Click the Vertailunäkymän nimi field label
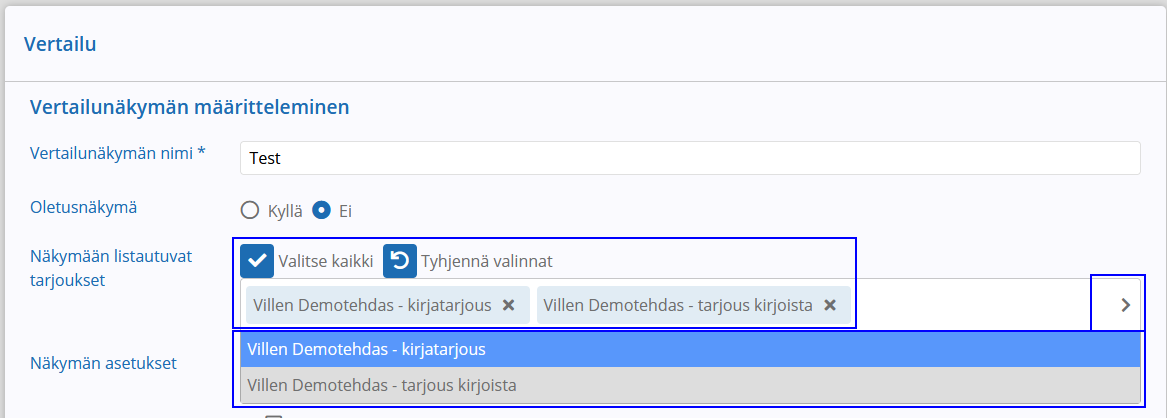 (x=118, y=153)
